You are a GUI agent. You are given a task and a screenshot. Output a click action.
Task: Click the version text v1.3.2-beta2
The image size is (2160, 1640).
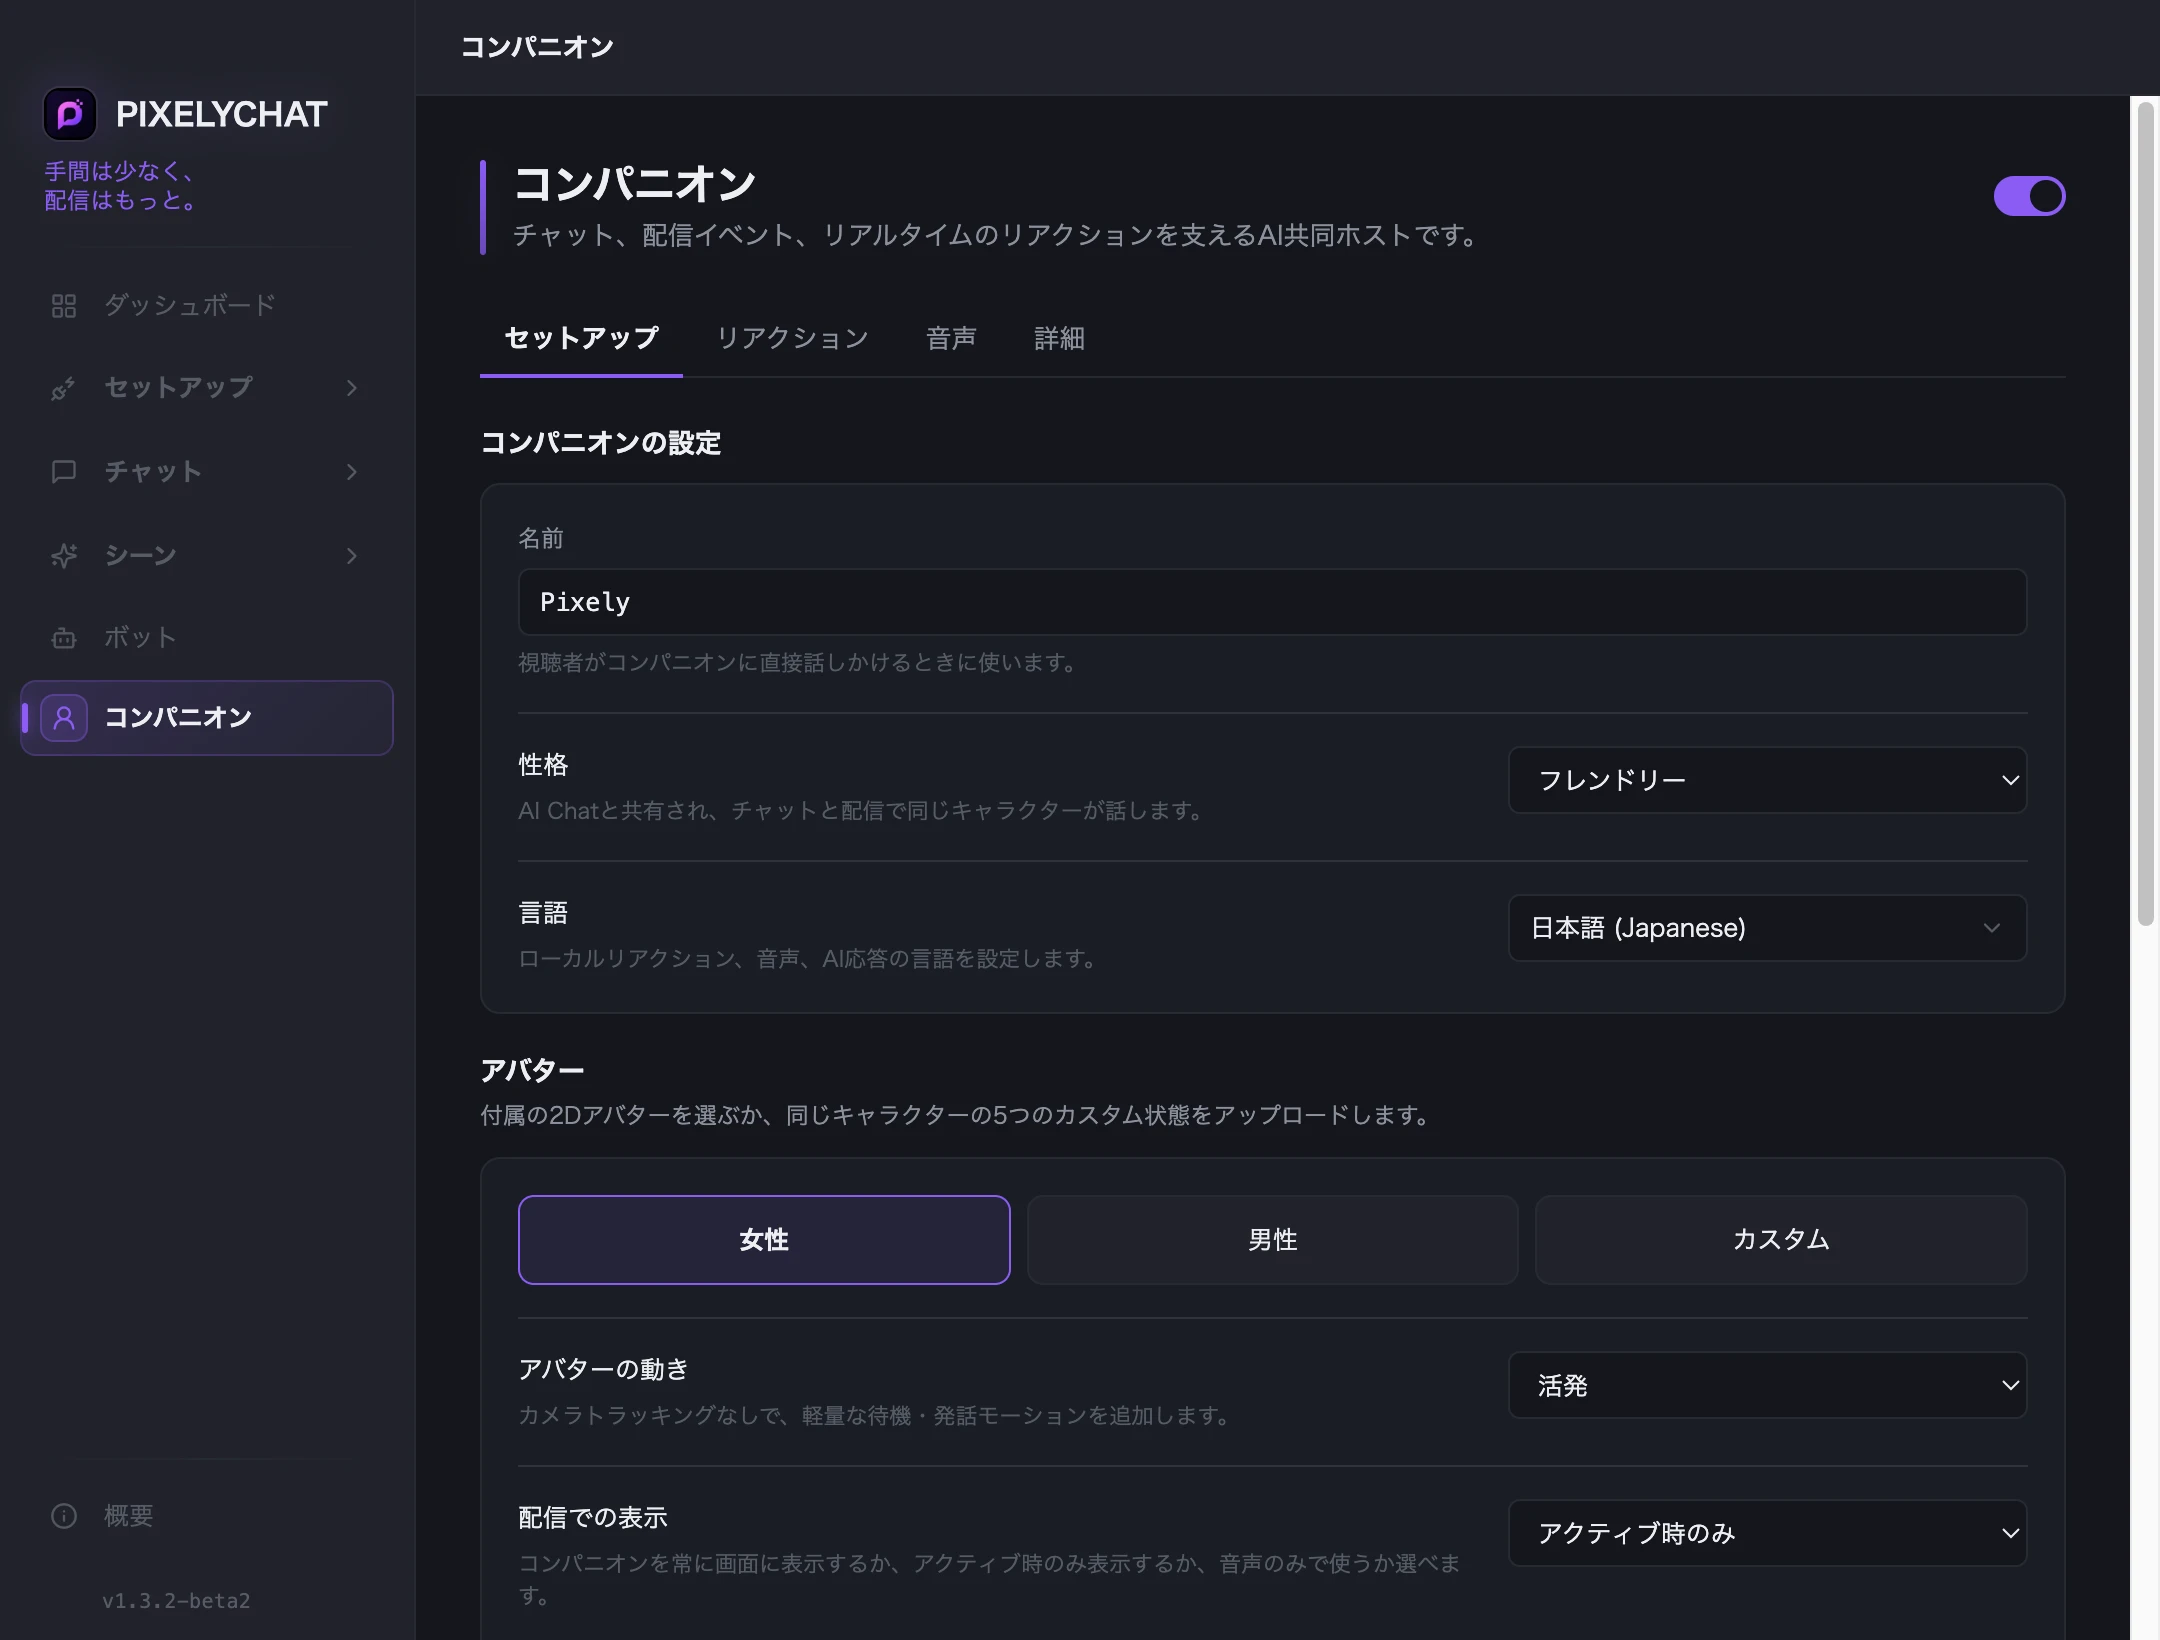[176, 1601]
